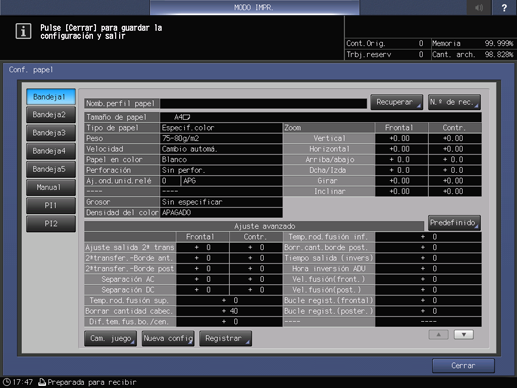Click the clock icon in status bar
517x388 pixels.
click(6, 382)
